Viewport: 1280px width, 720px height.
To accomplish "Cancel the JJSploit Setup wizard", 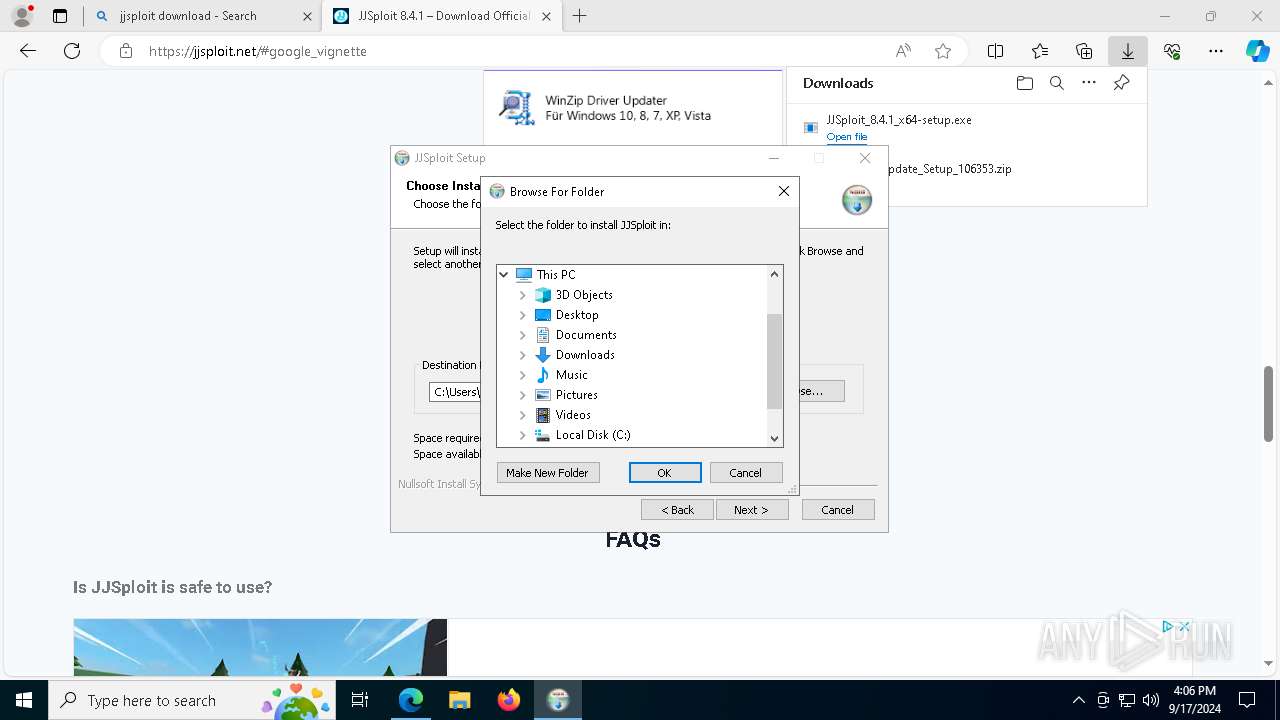I will (x=838, y=510).
